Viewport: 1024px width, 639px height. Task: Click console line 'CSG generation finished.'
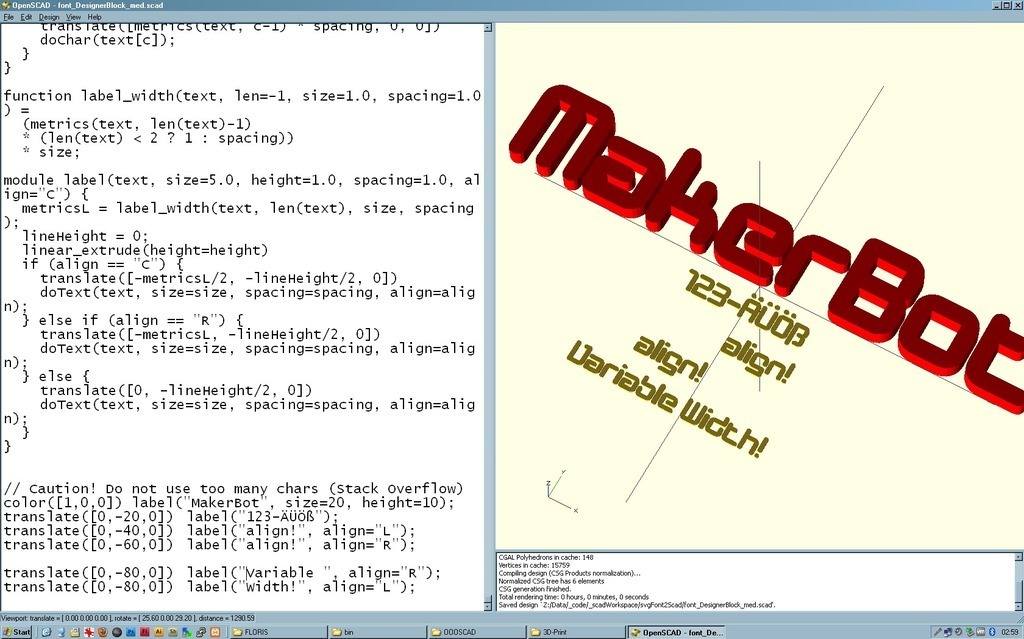pyautogui.click(x=536, y=589)
